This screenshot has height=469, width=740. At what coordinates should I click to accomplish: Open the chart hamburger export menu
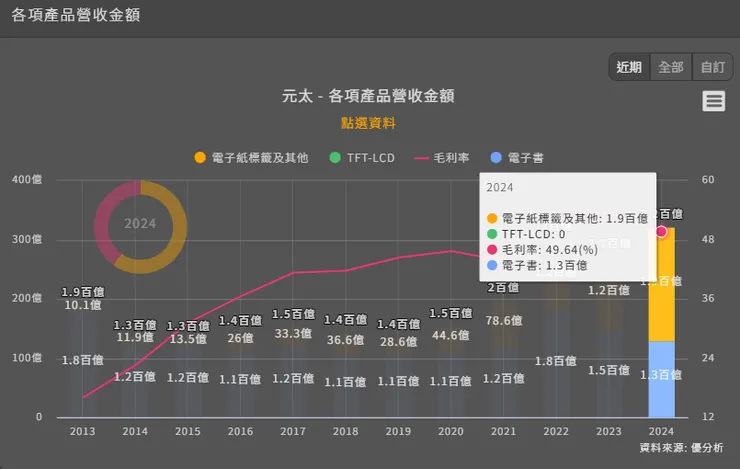(713, 101)
